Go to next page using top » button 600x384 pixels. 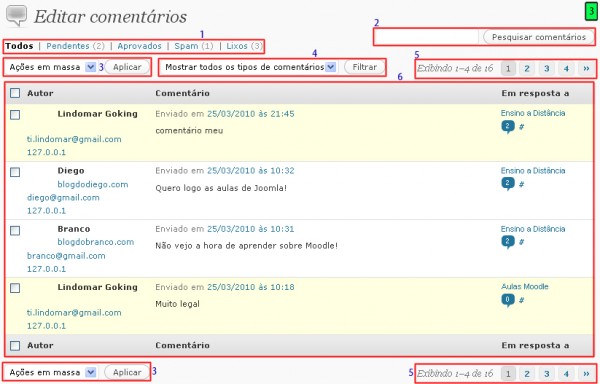586,68
